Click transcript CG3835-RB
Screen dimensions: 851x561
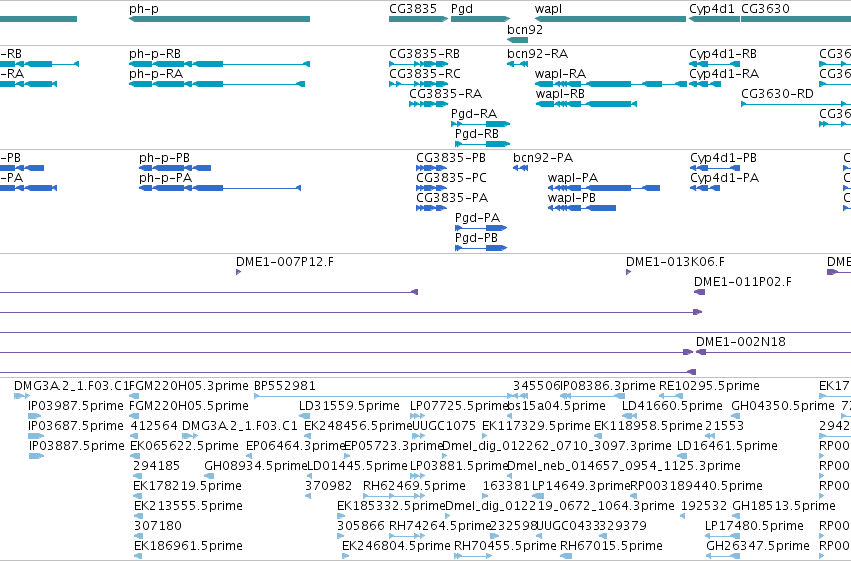point(418,64)
